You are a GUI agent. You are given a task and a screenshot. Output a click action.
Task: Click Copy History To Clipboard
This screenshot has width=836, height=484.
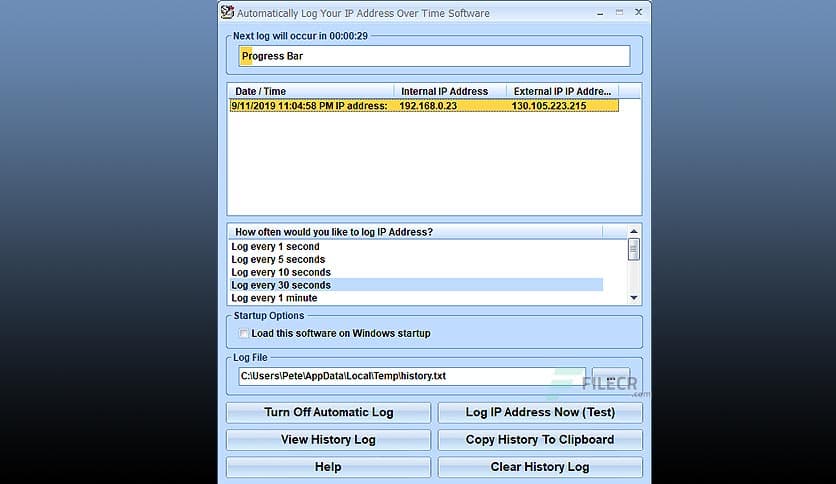point(540,439)
